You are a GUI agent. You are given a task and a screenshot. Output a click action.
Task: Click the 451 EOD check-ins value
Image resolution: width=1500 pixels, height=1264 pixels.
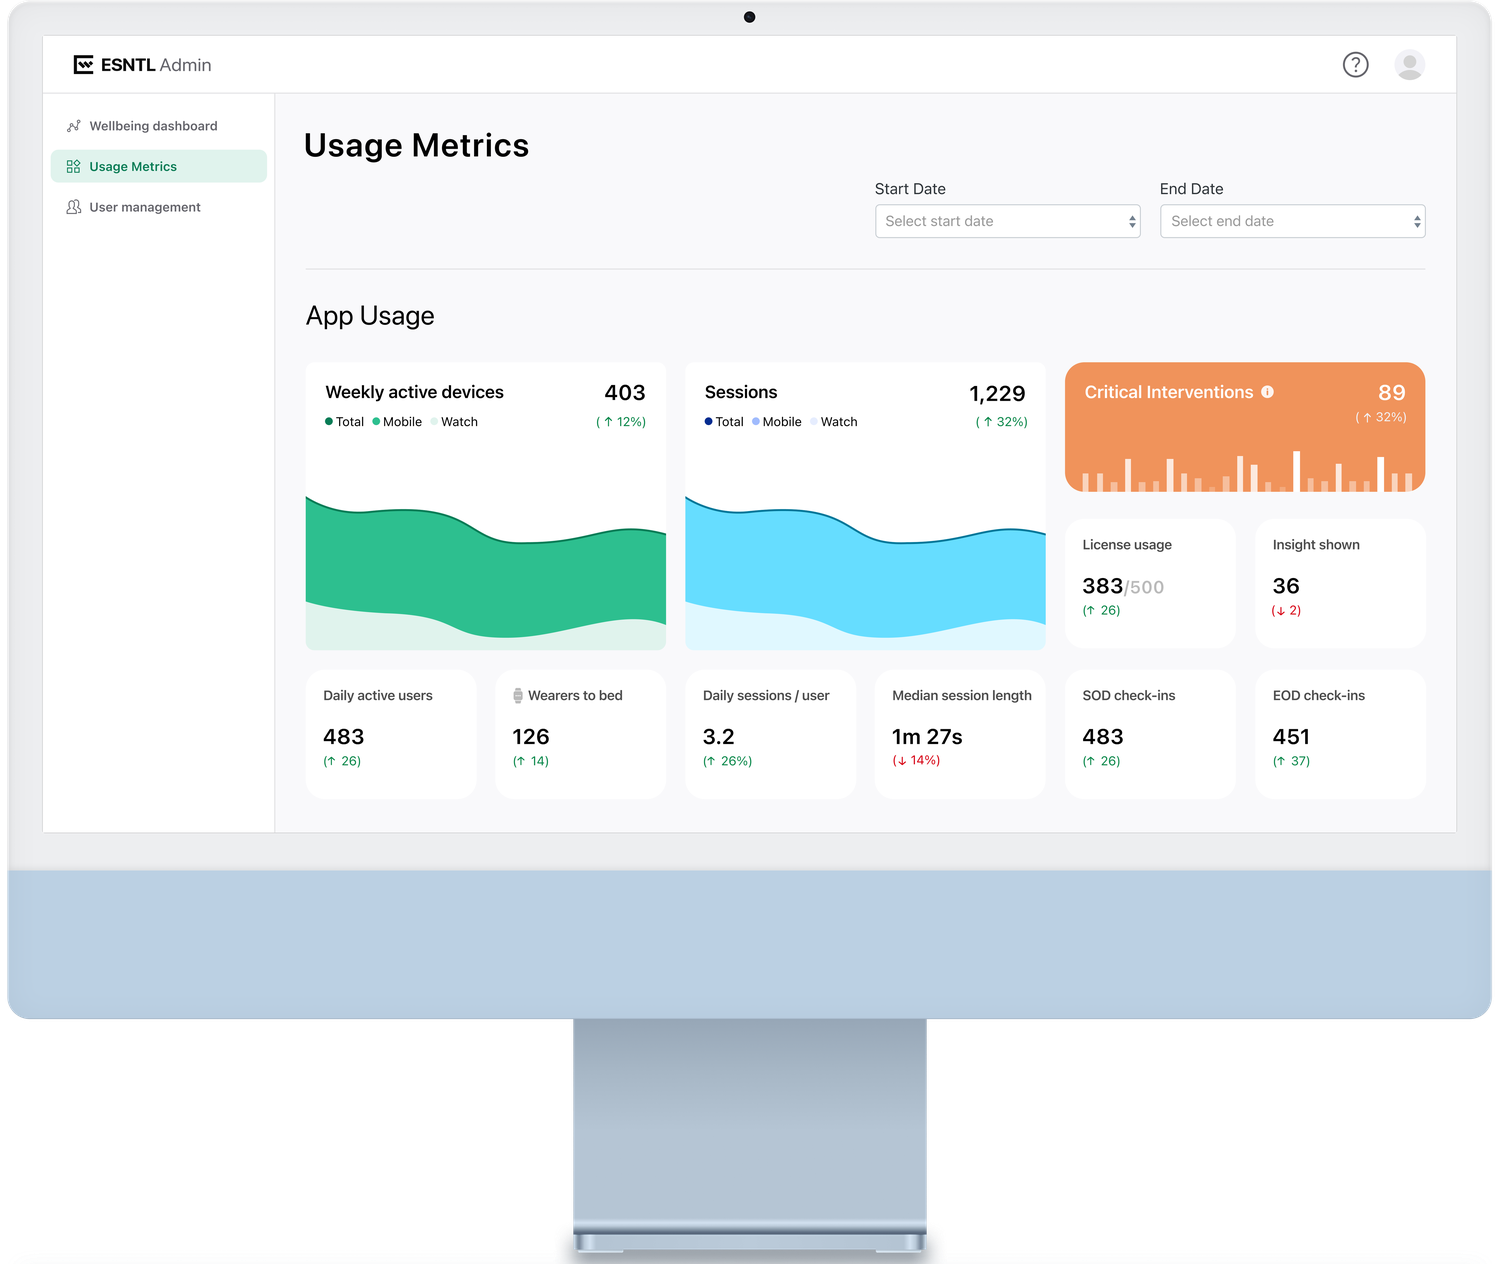click(x=1291, y=737)
